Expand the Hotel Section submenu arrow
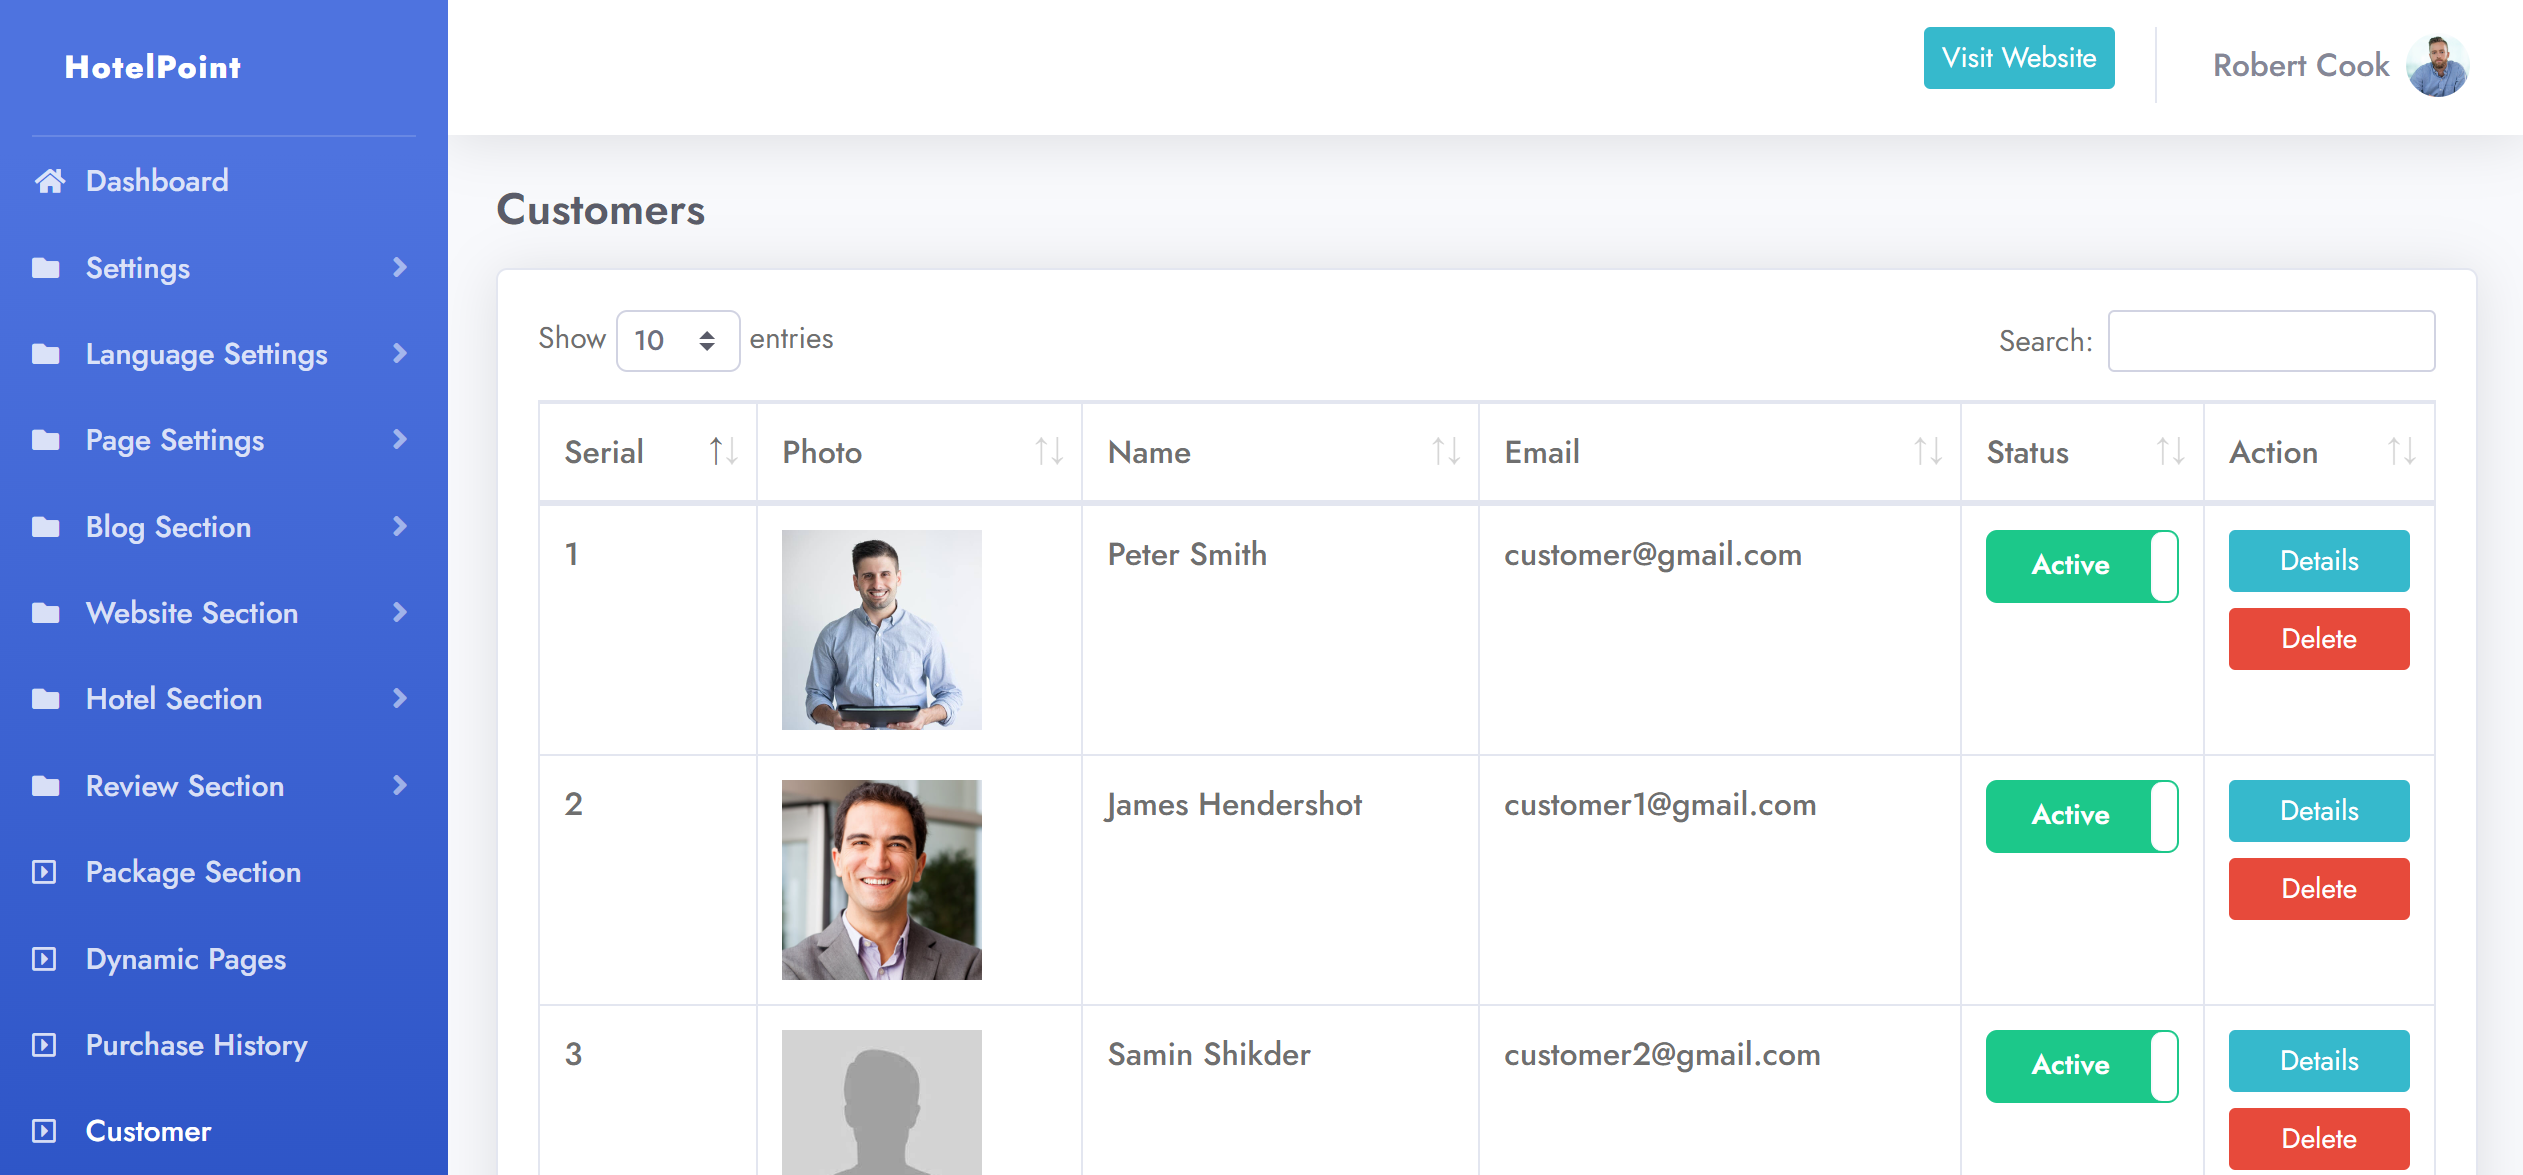This screenshot has height=1175, width=2523. (x=400, y=699)
